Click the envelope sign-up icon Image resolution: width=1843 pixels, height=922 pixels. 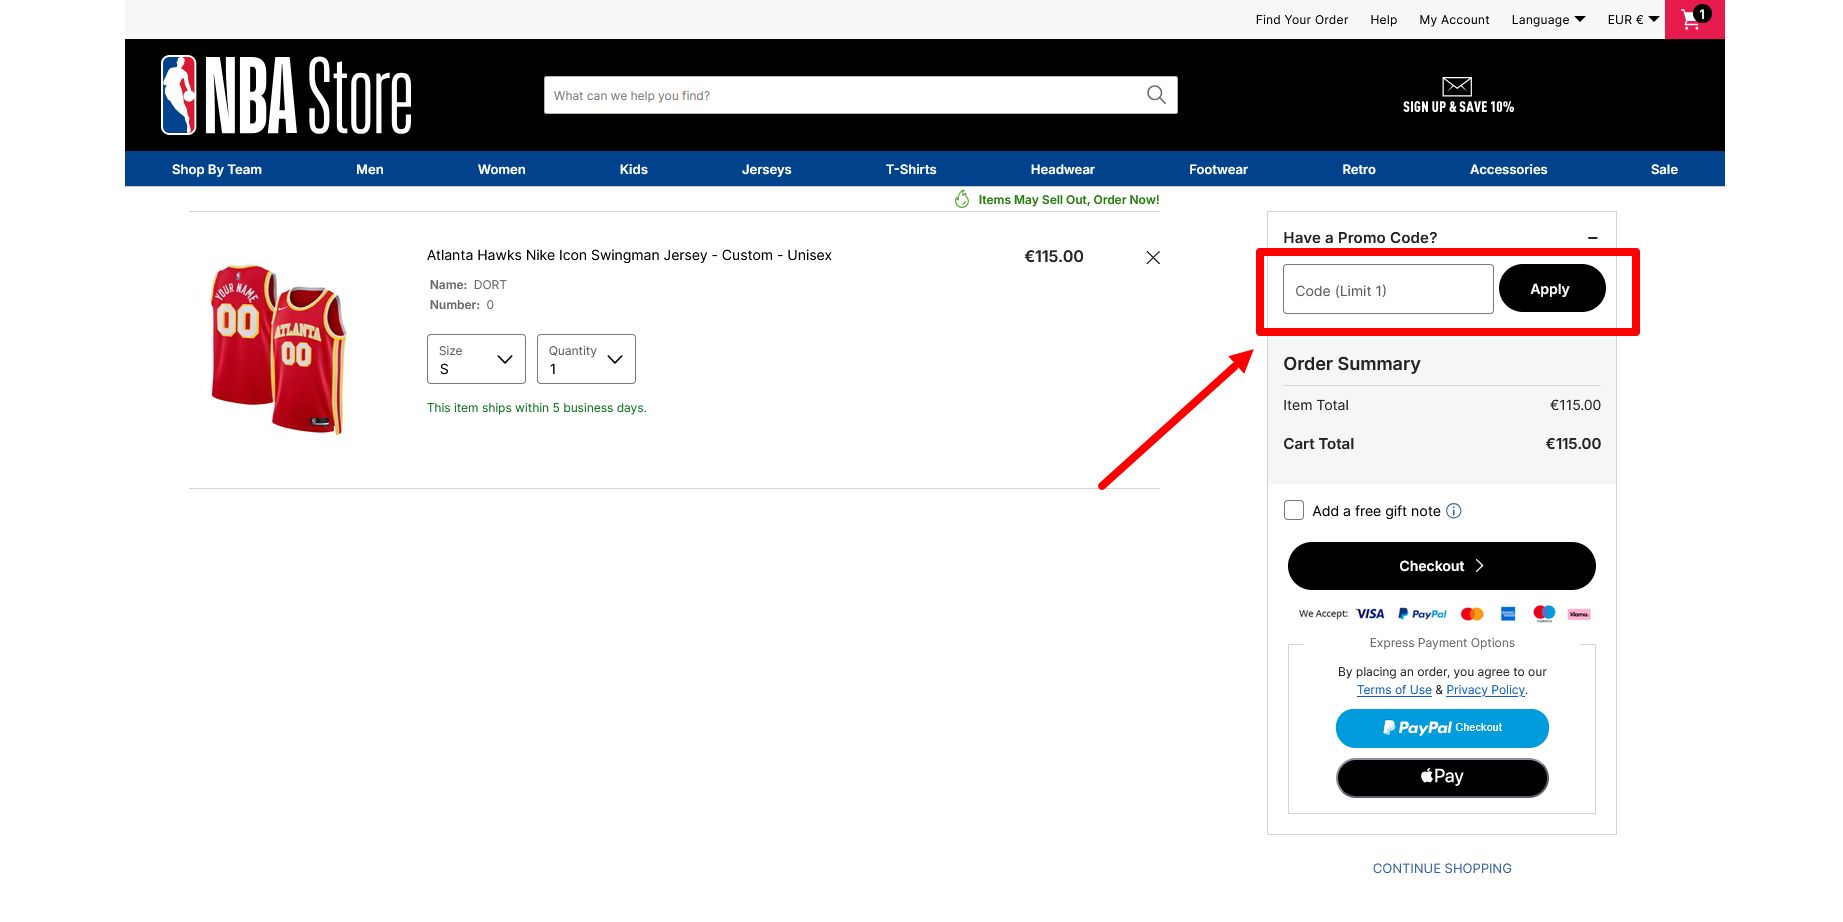tap(1457, 86)
